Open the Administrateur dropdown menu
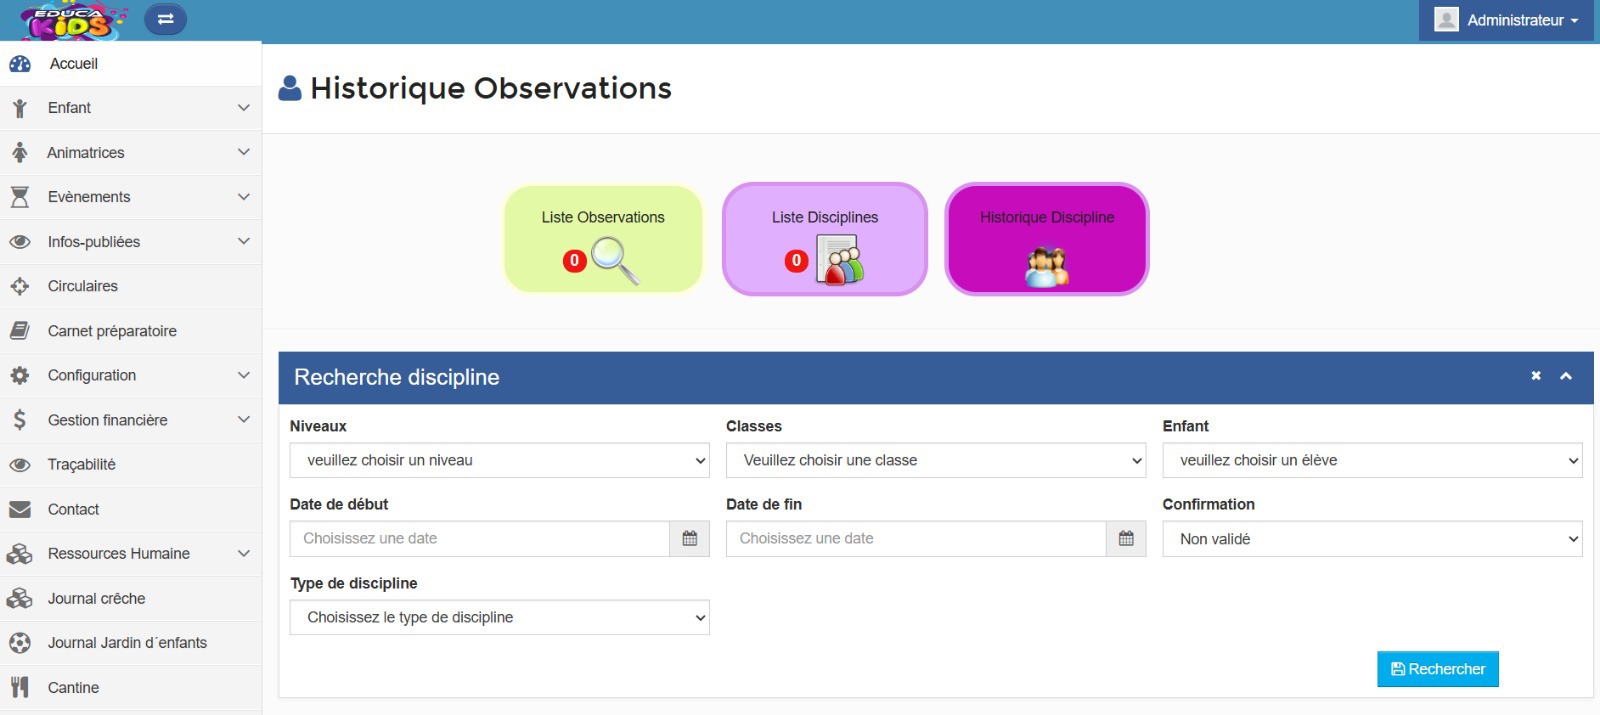Screen dimensions: 1600x715 coord(1506,20)
